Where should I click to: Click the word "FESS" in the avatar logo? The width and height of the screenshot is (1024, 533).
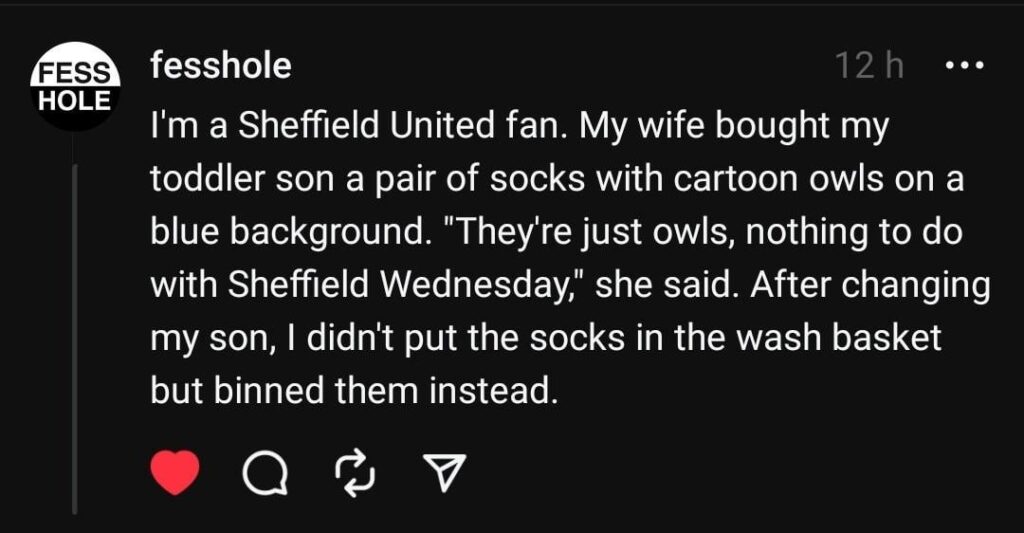[x=75, y=74]
